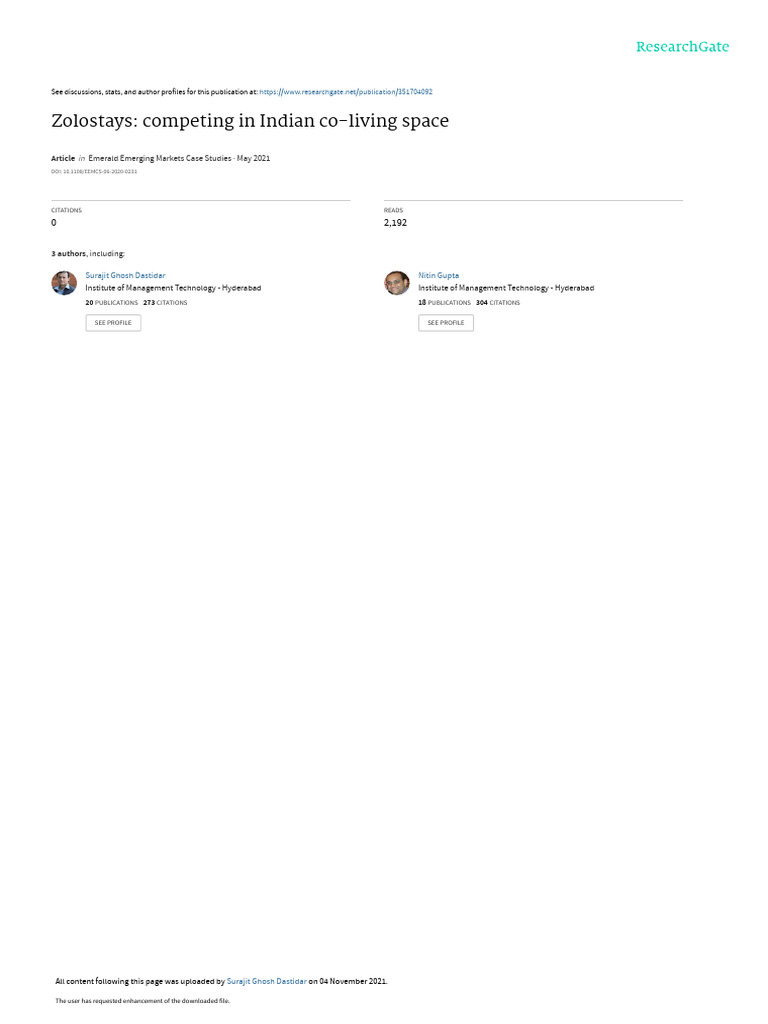The height and width of the screenshot is (1024, 768).
Task: Click the citations count 0
Action: 54,223
